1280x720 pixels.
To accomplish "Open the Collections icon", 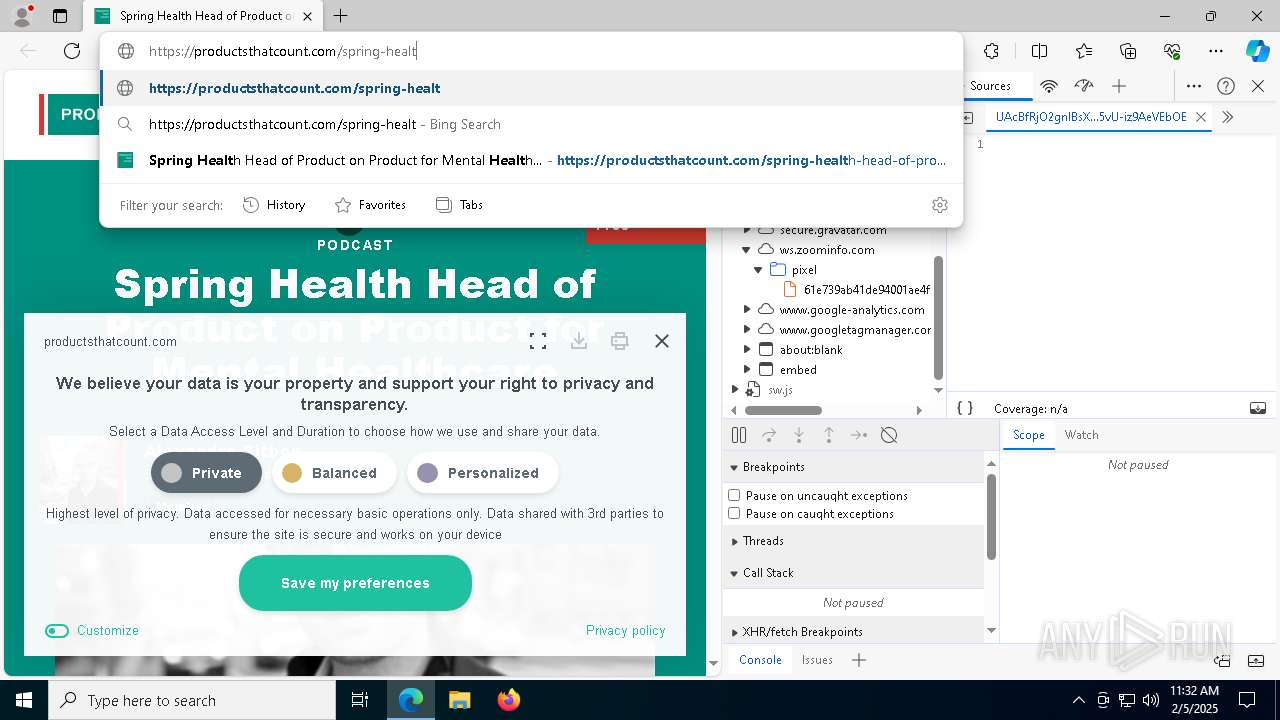I will pyautogui.click(x=1128, y=51).
